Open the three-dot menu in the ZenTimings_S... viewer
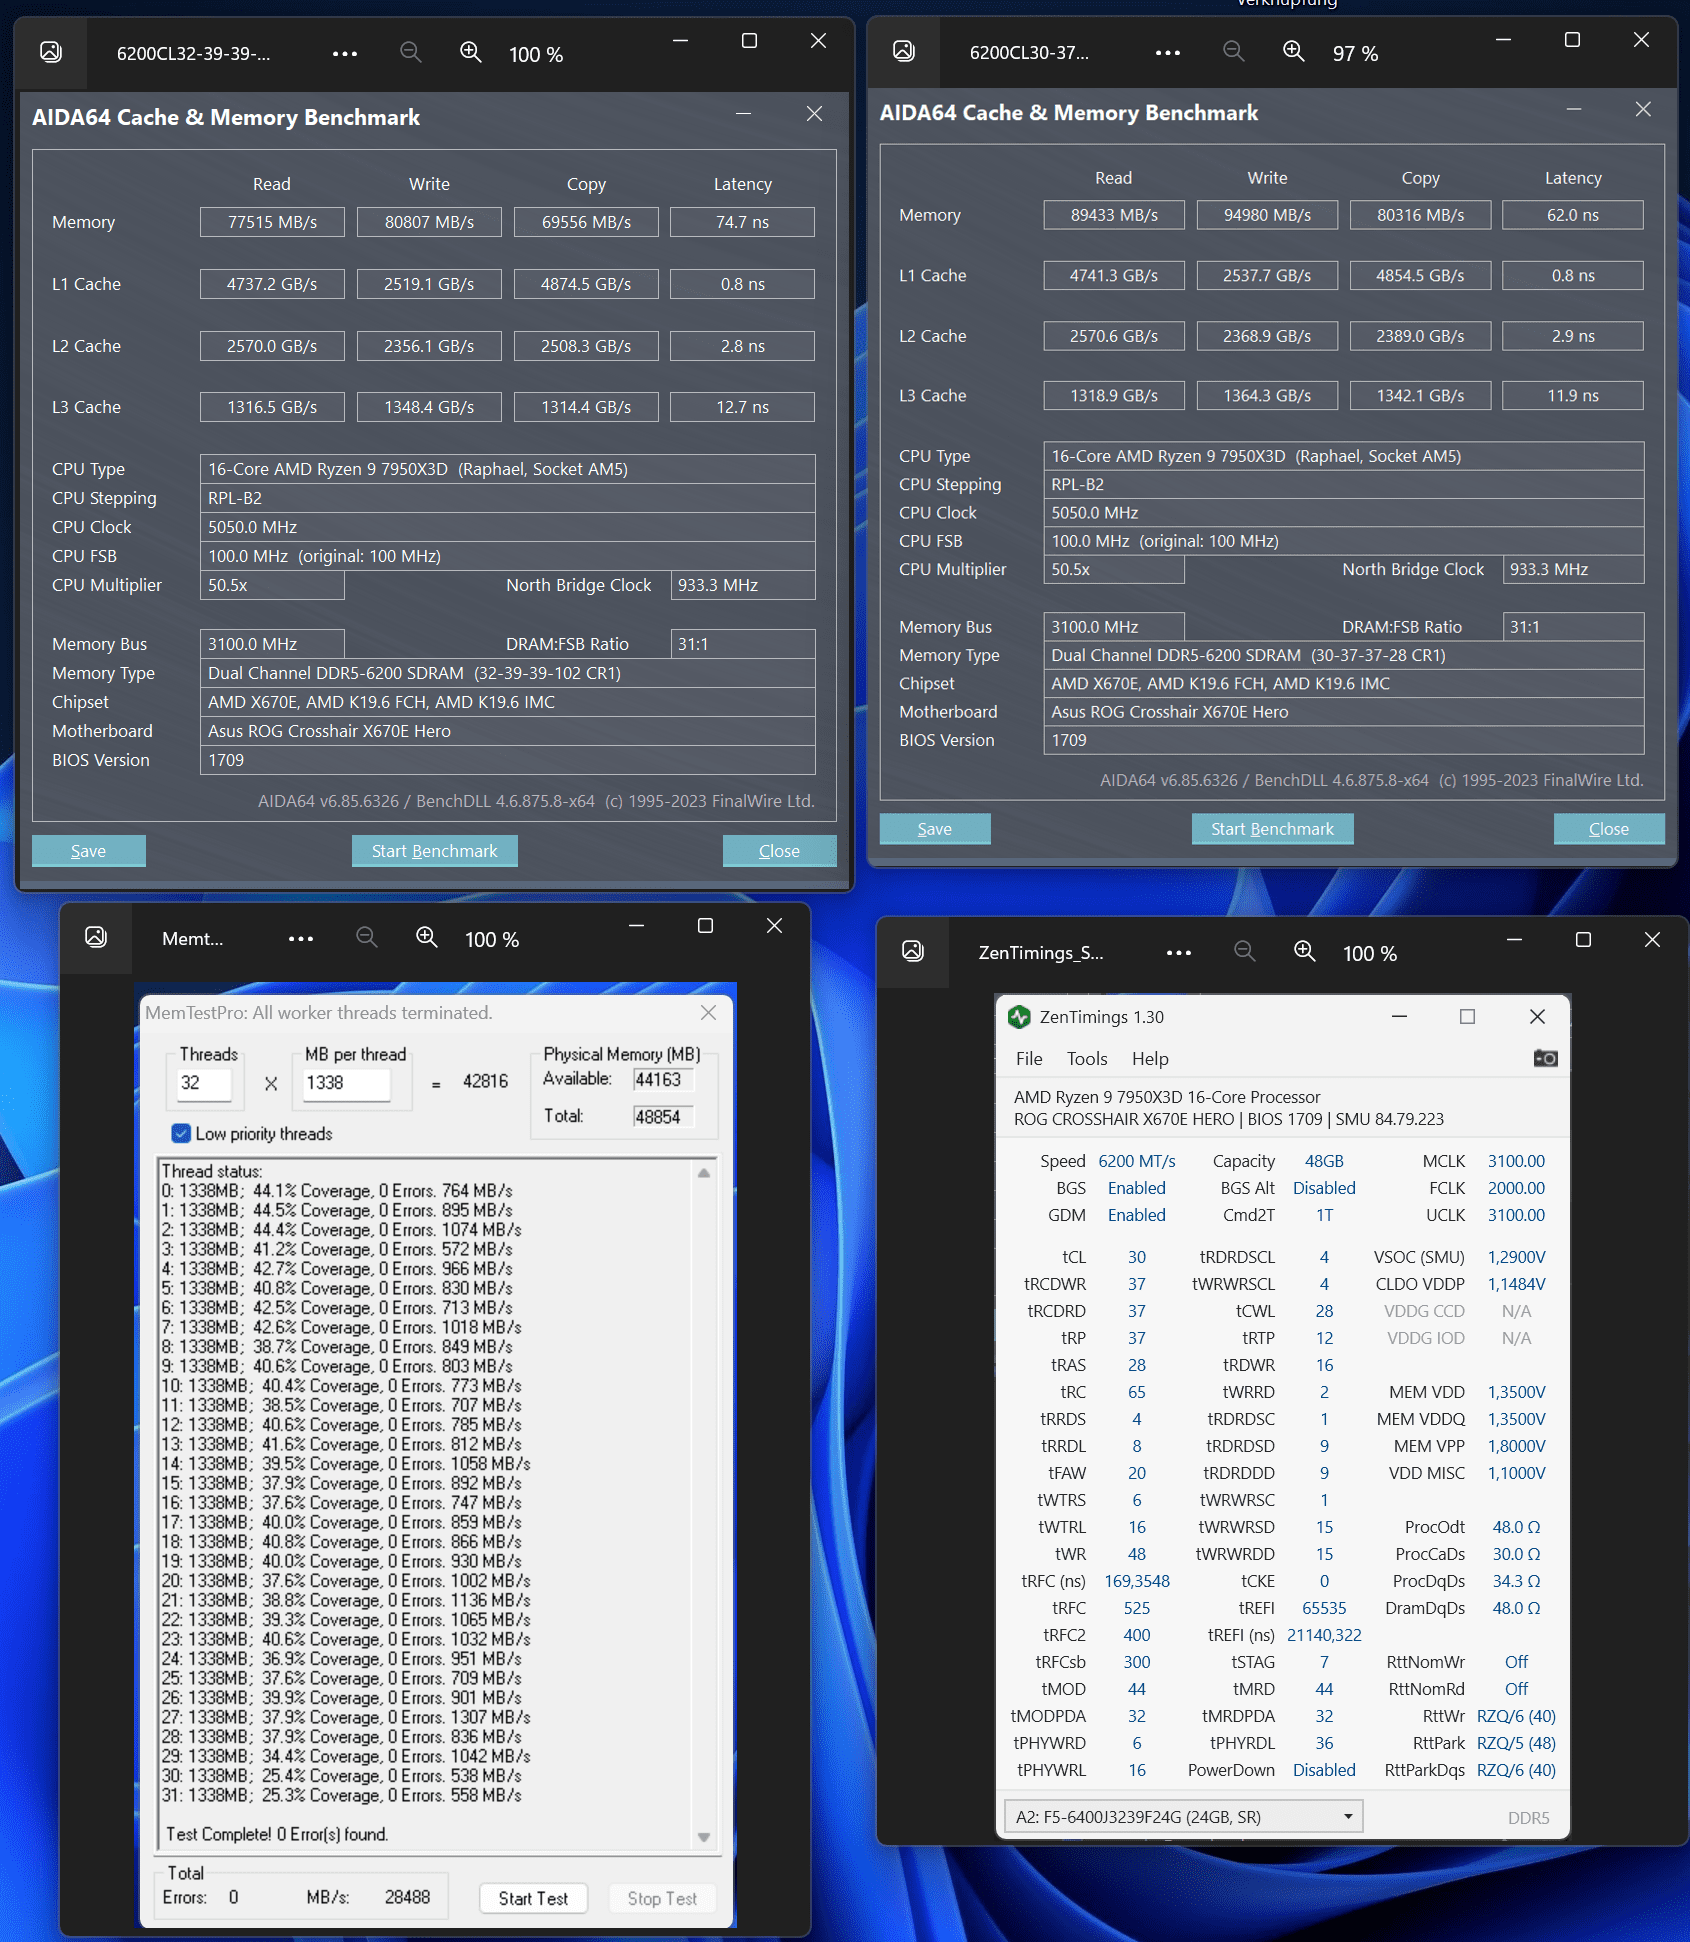Viewport: 1690px width, 1942px height. pyautogui.click(x=1179, y=953)
